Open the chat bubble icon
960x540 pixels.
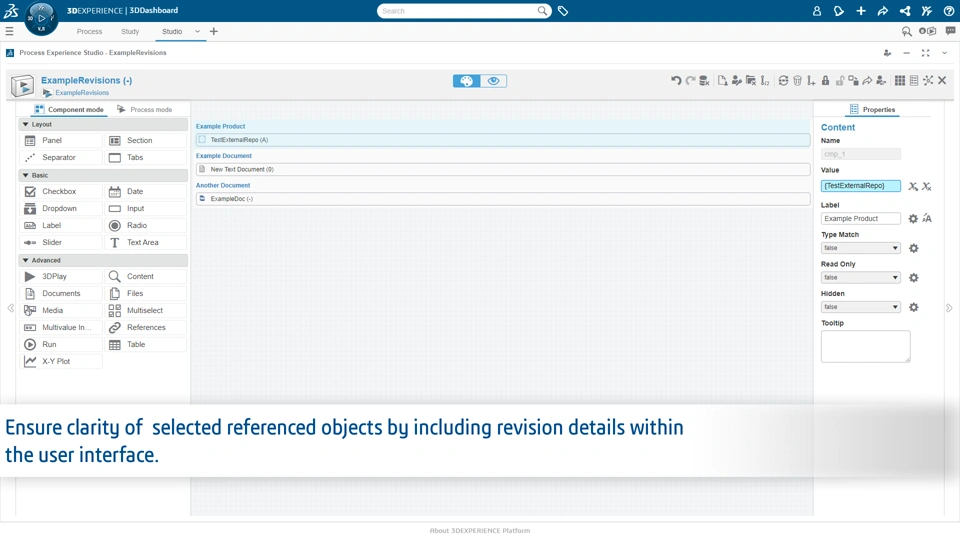click(x=950, y=31)
